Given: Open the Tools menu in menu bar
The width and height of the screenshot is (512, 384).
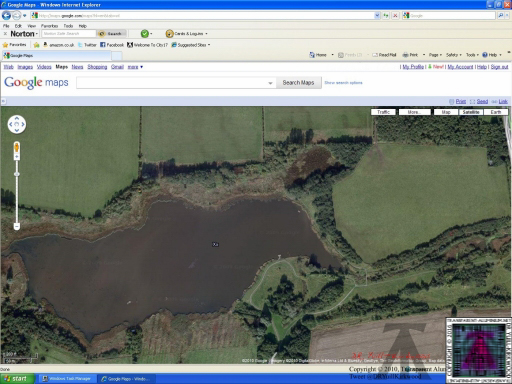Looking at the screenshot, I should (x=68, y=26).
